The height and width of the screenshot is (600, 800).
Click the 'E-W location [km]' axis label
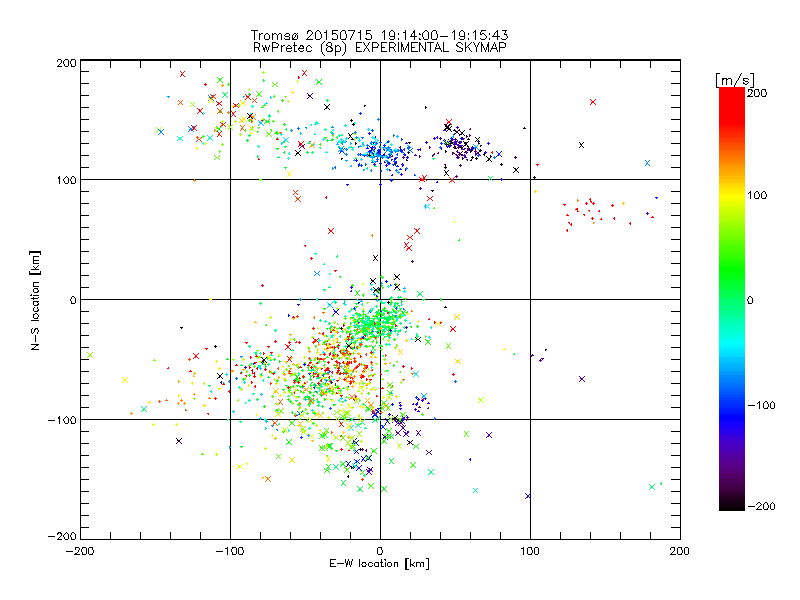tap(379, 564)
